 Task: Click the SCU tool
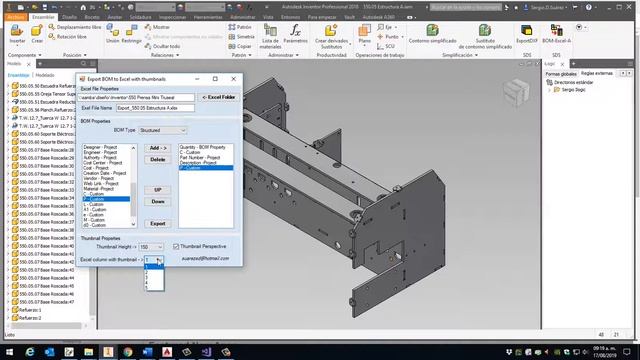pos(386,46)
